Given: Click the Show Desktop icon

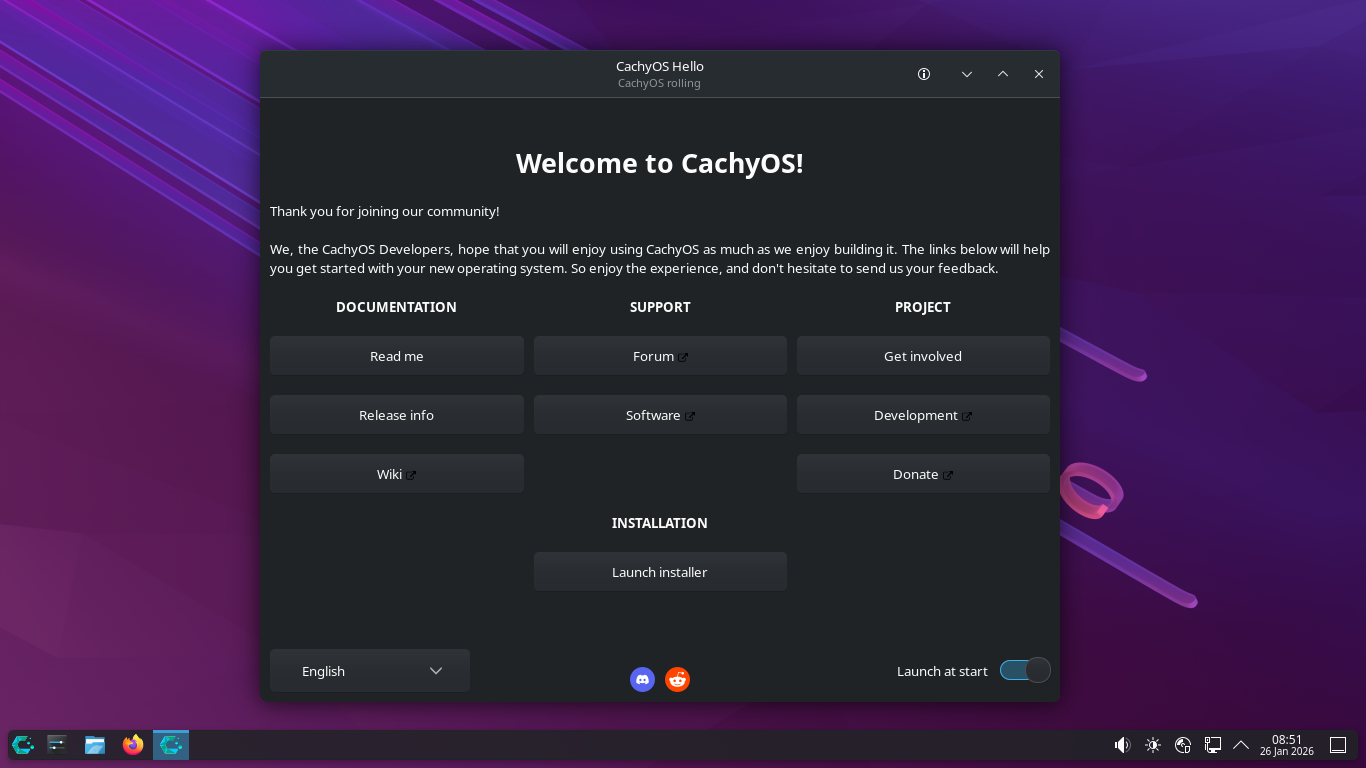Looking at the screenshot, I should pos(1338,745).
